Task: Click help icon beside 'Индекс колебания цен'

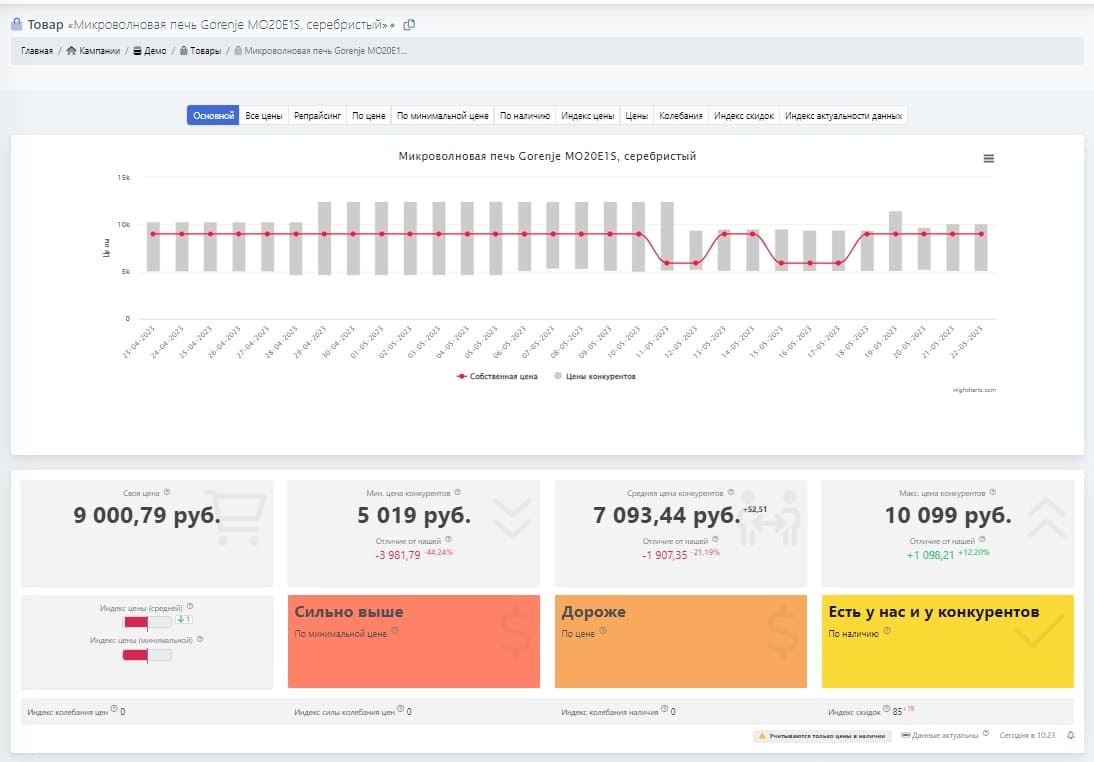Action: tap(113, 710)
